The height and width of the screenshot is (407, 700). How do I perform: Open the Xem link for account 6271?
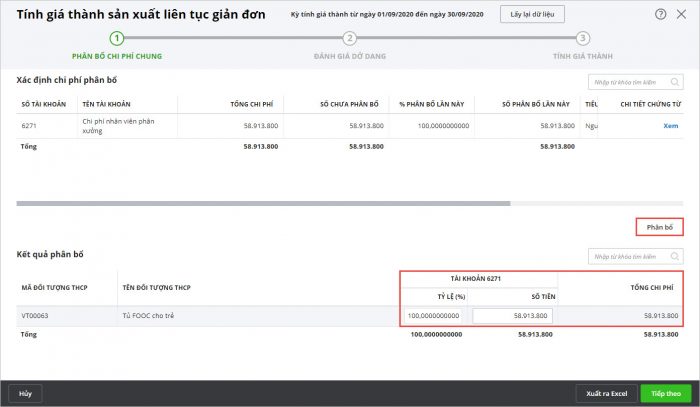tap(670, 127)
